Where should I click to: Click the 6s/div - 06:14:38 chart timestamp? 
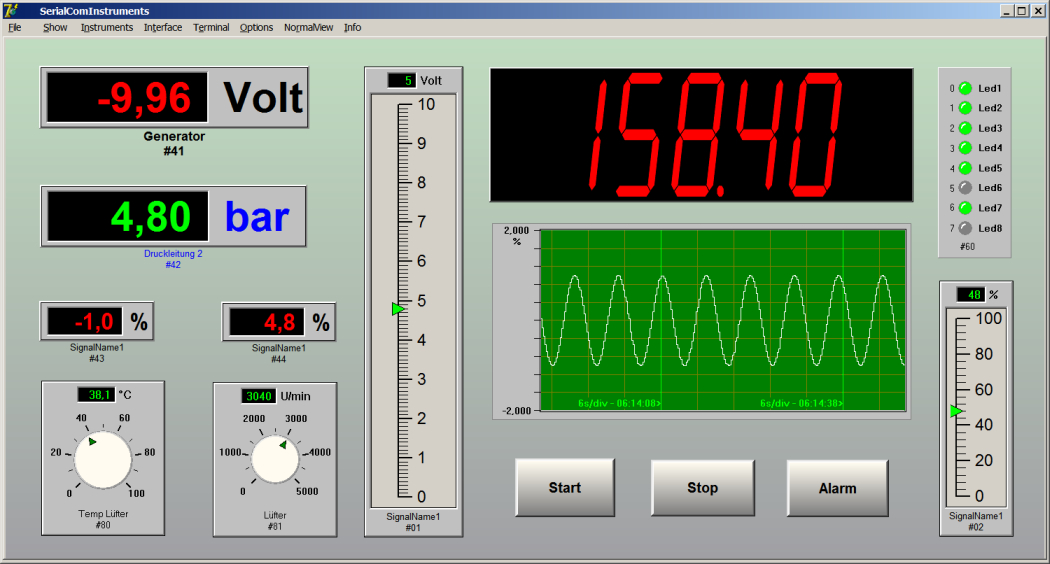802,403
